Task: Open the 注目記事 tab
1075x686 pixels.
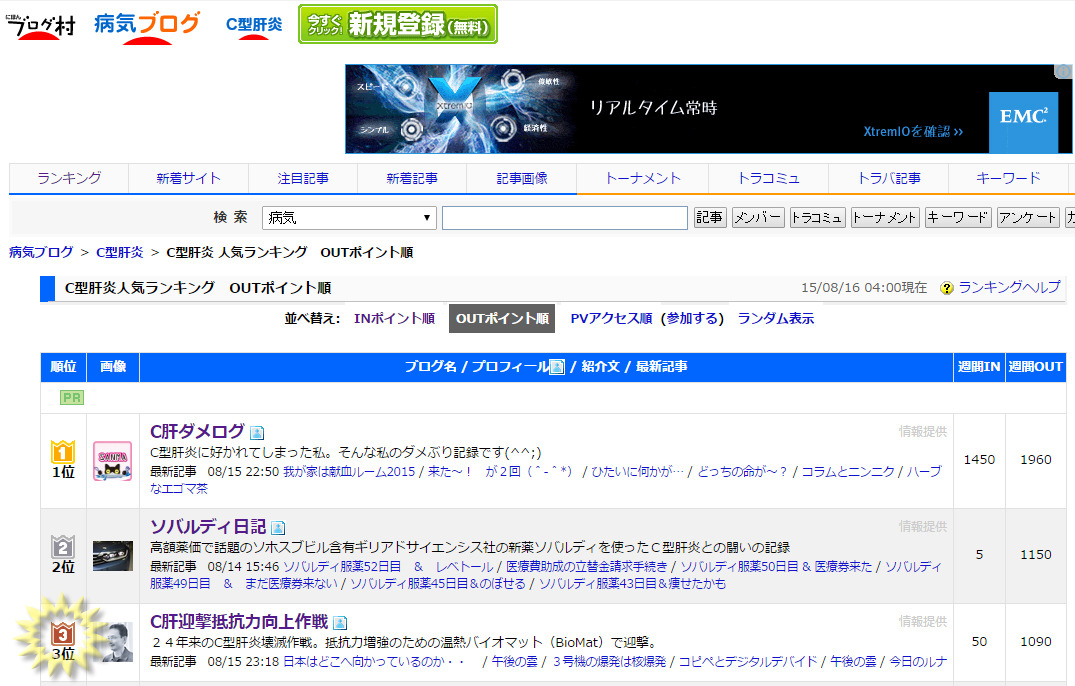Action: click(x=302, y=178)
